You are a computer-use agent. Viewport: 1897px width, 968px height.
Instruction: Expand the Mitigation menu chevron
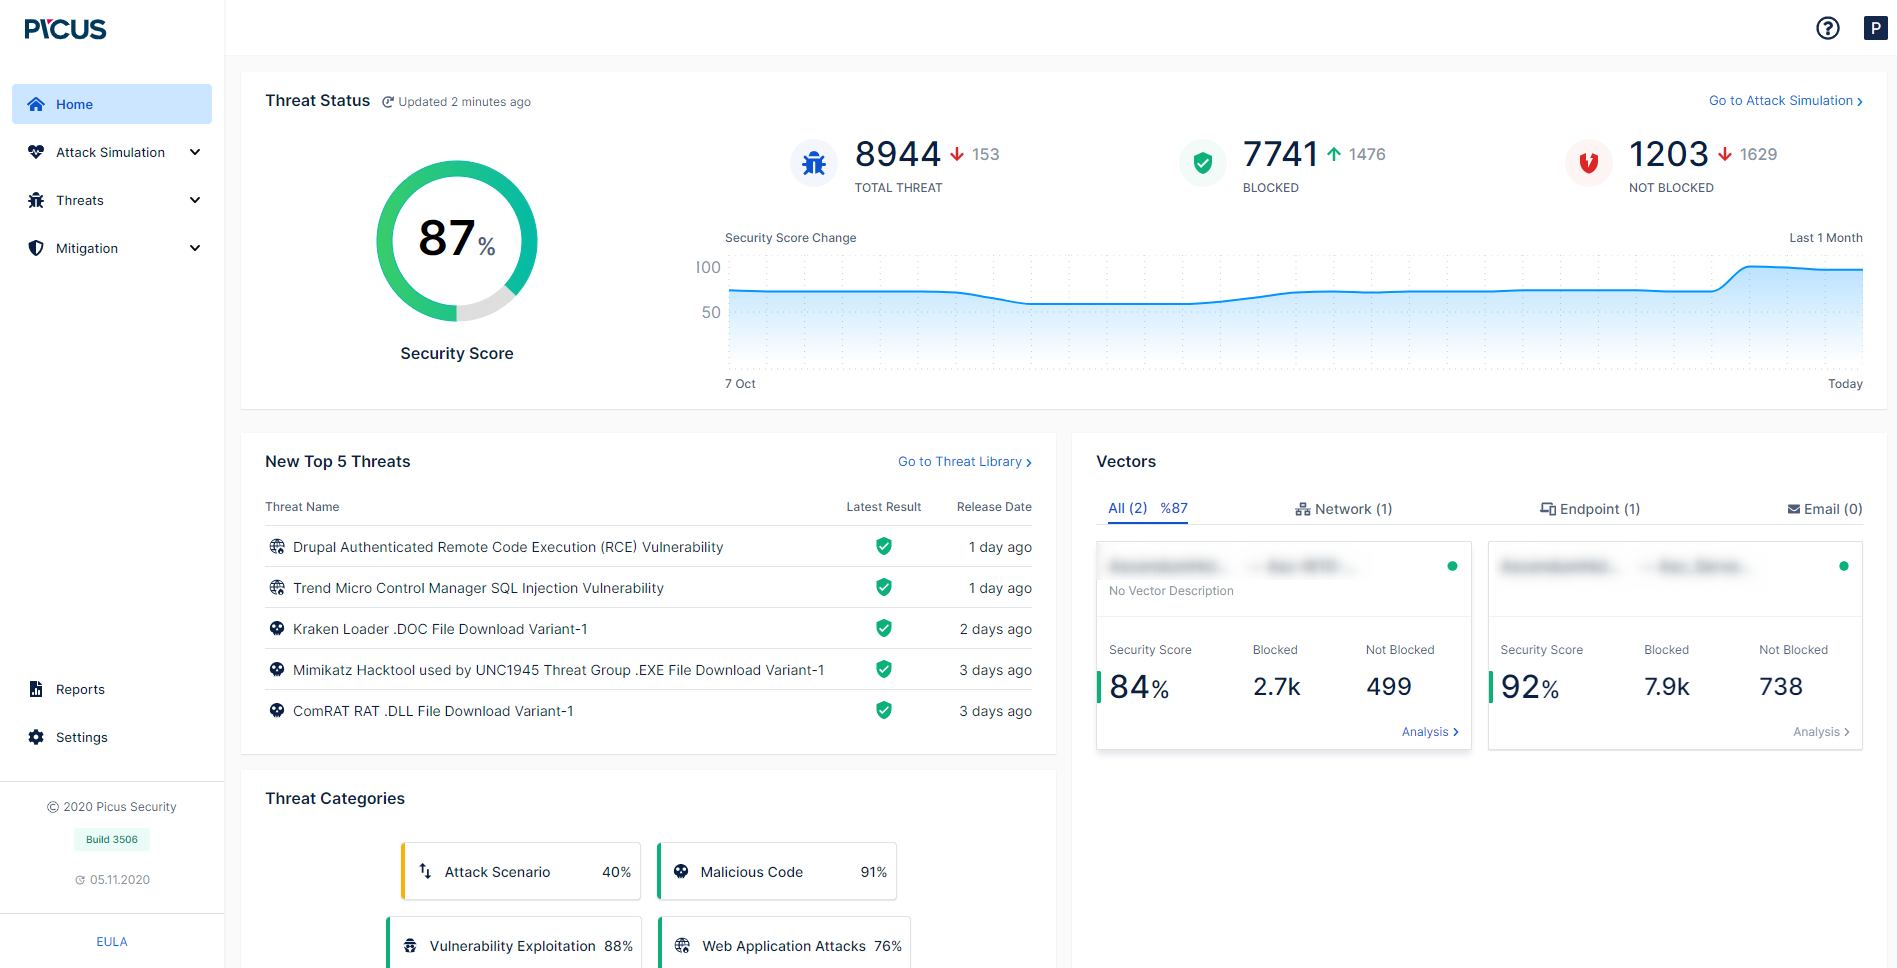(195, 248)
